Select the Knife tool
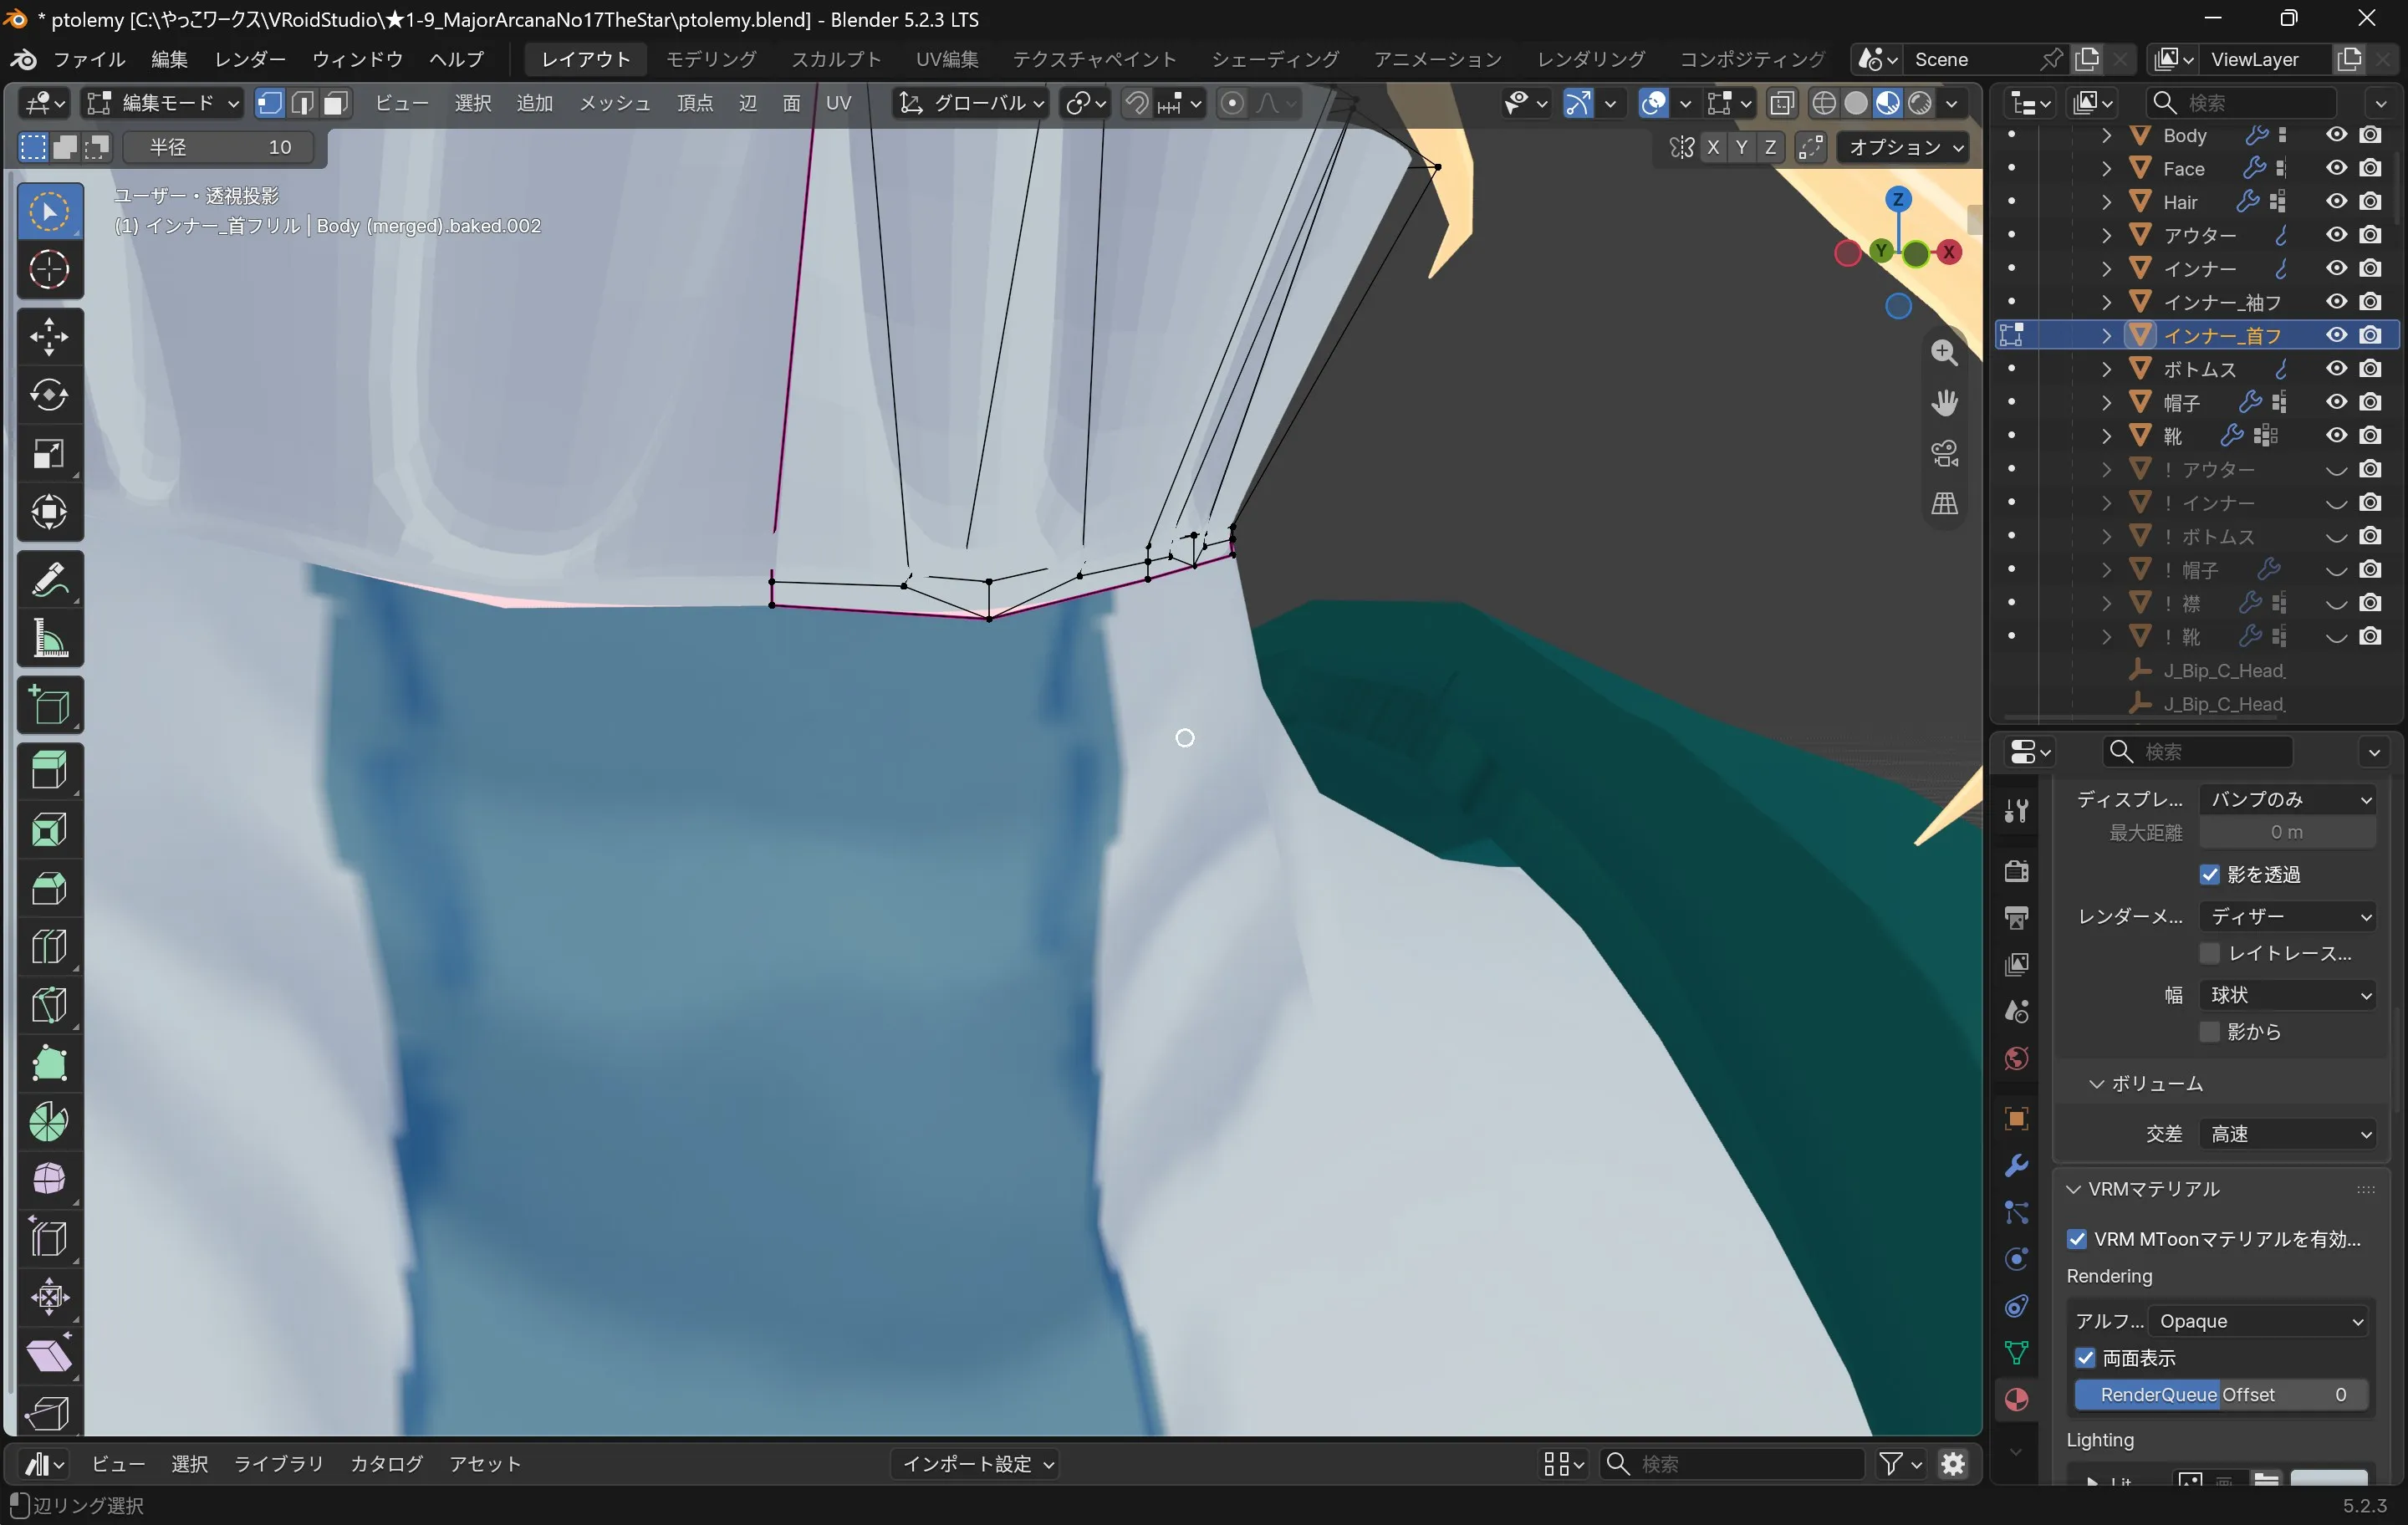 coord(49,1005)
